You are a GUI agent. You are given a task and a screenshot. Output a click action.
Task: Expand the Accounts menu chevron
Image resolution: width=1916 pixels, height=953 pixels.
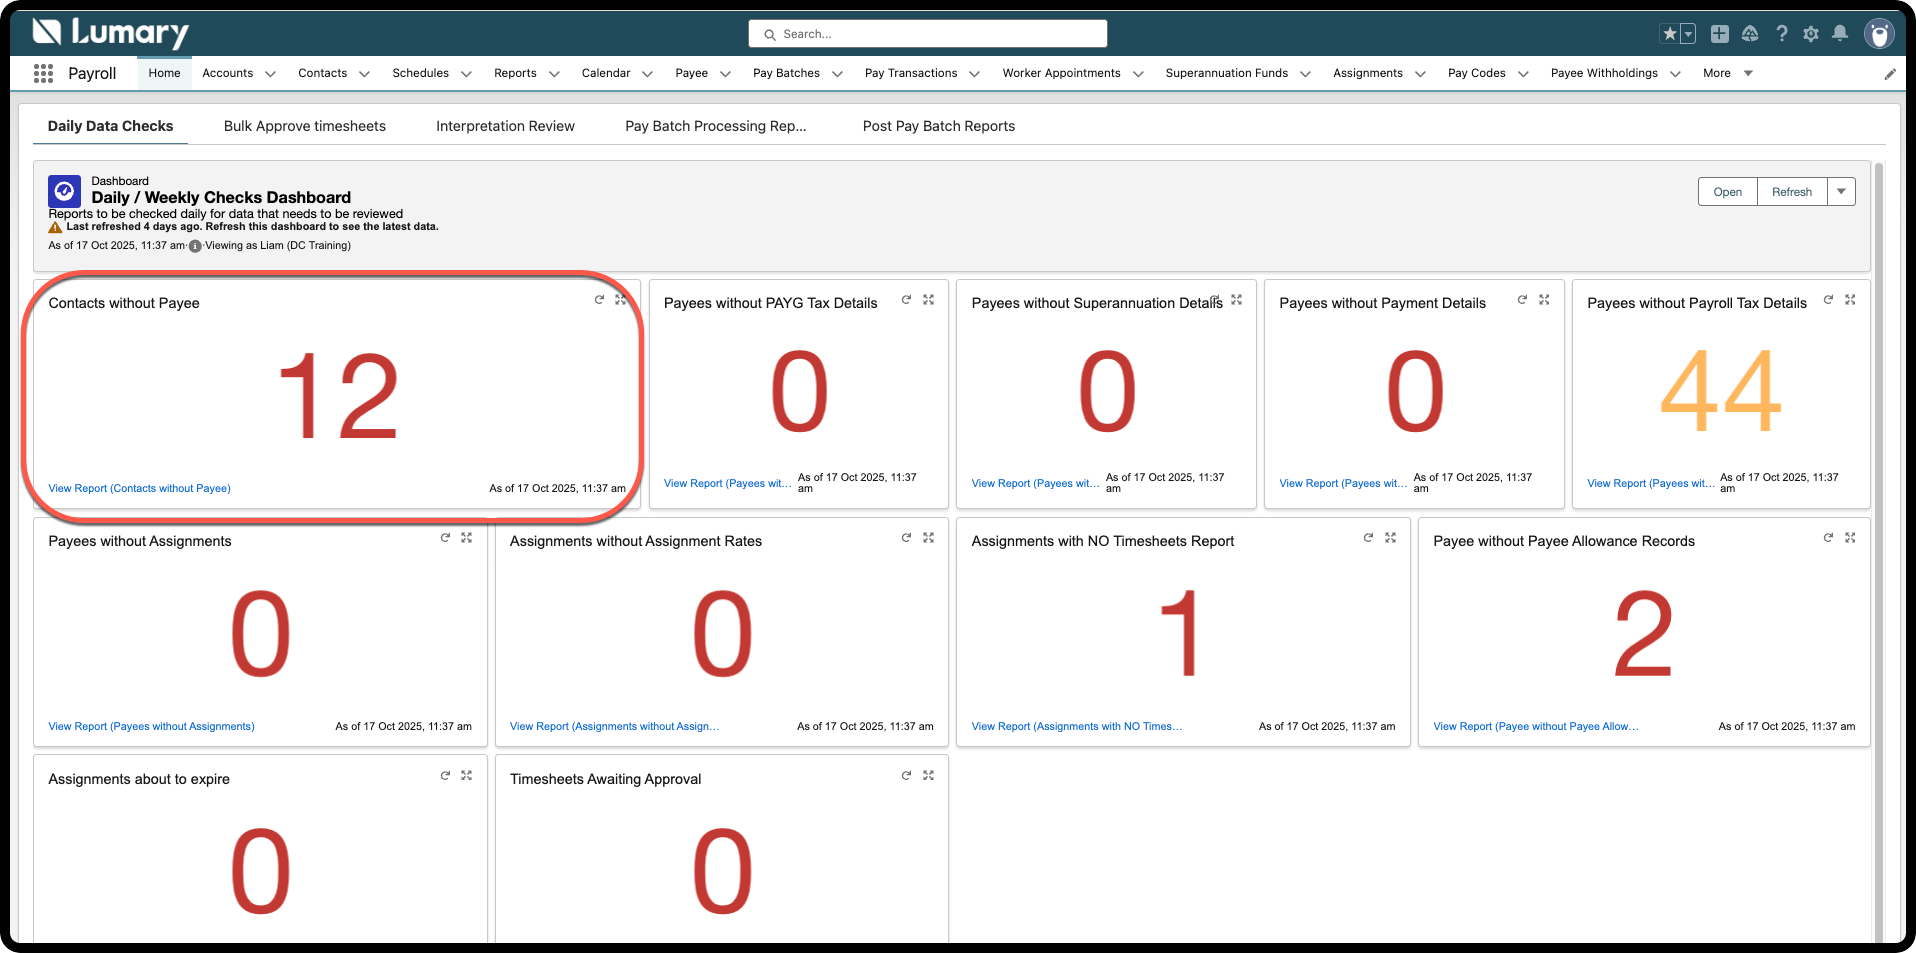click(270, 74)
